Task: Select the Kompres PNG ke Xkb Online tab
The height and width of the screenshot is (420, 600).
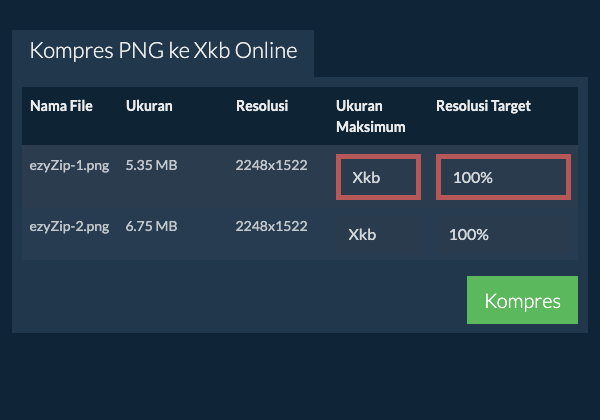Action: [x=163, y=52]
